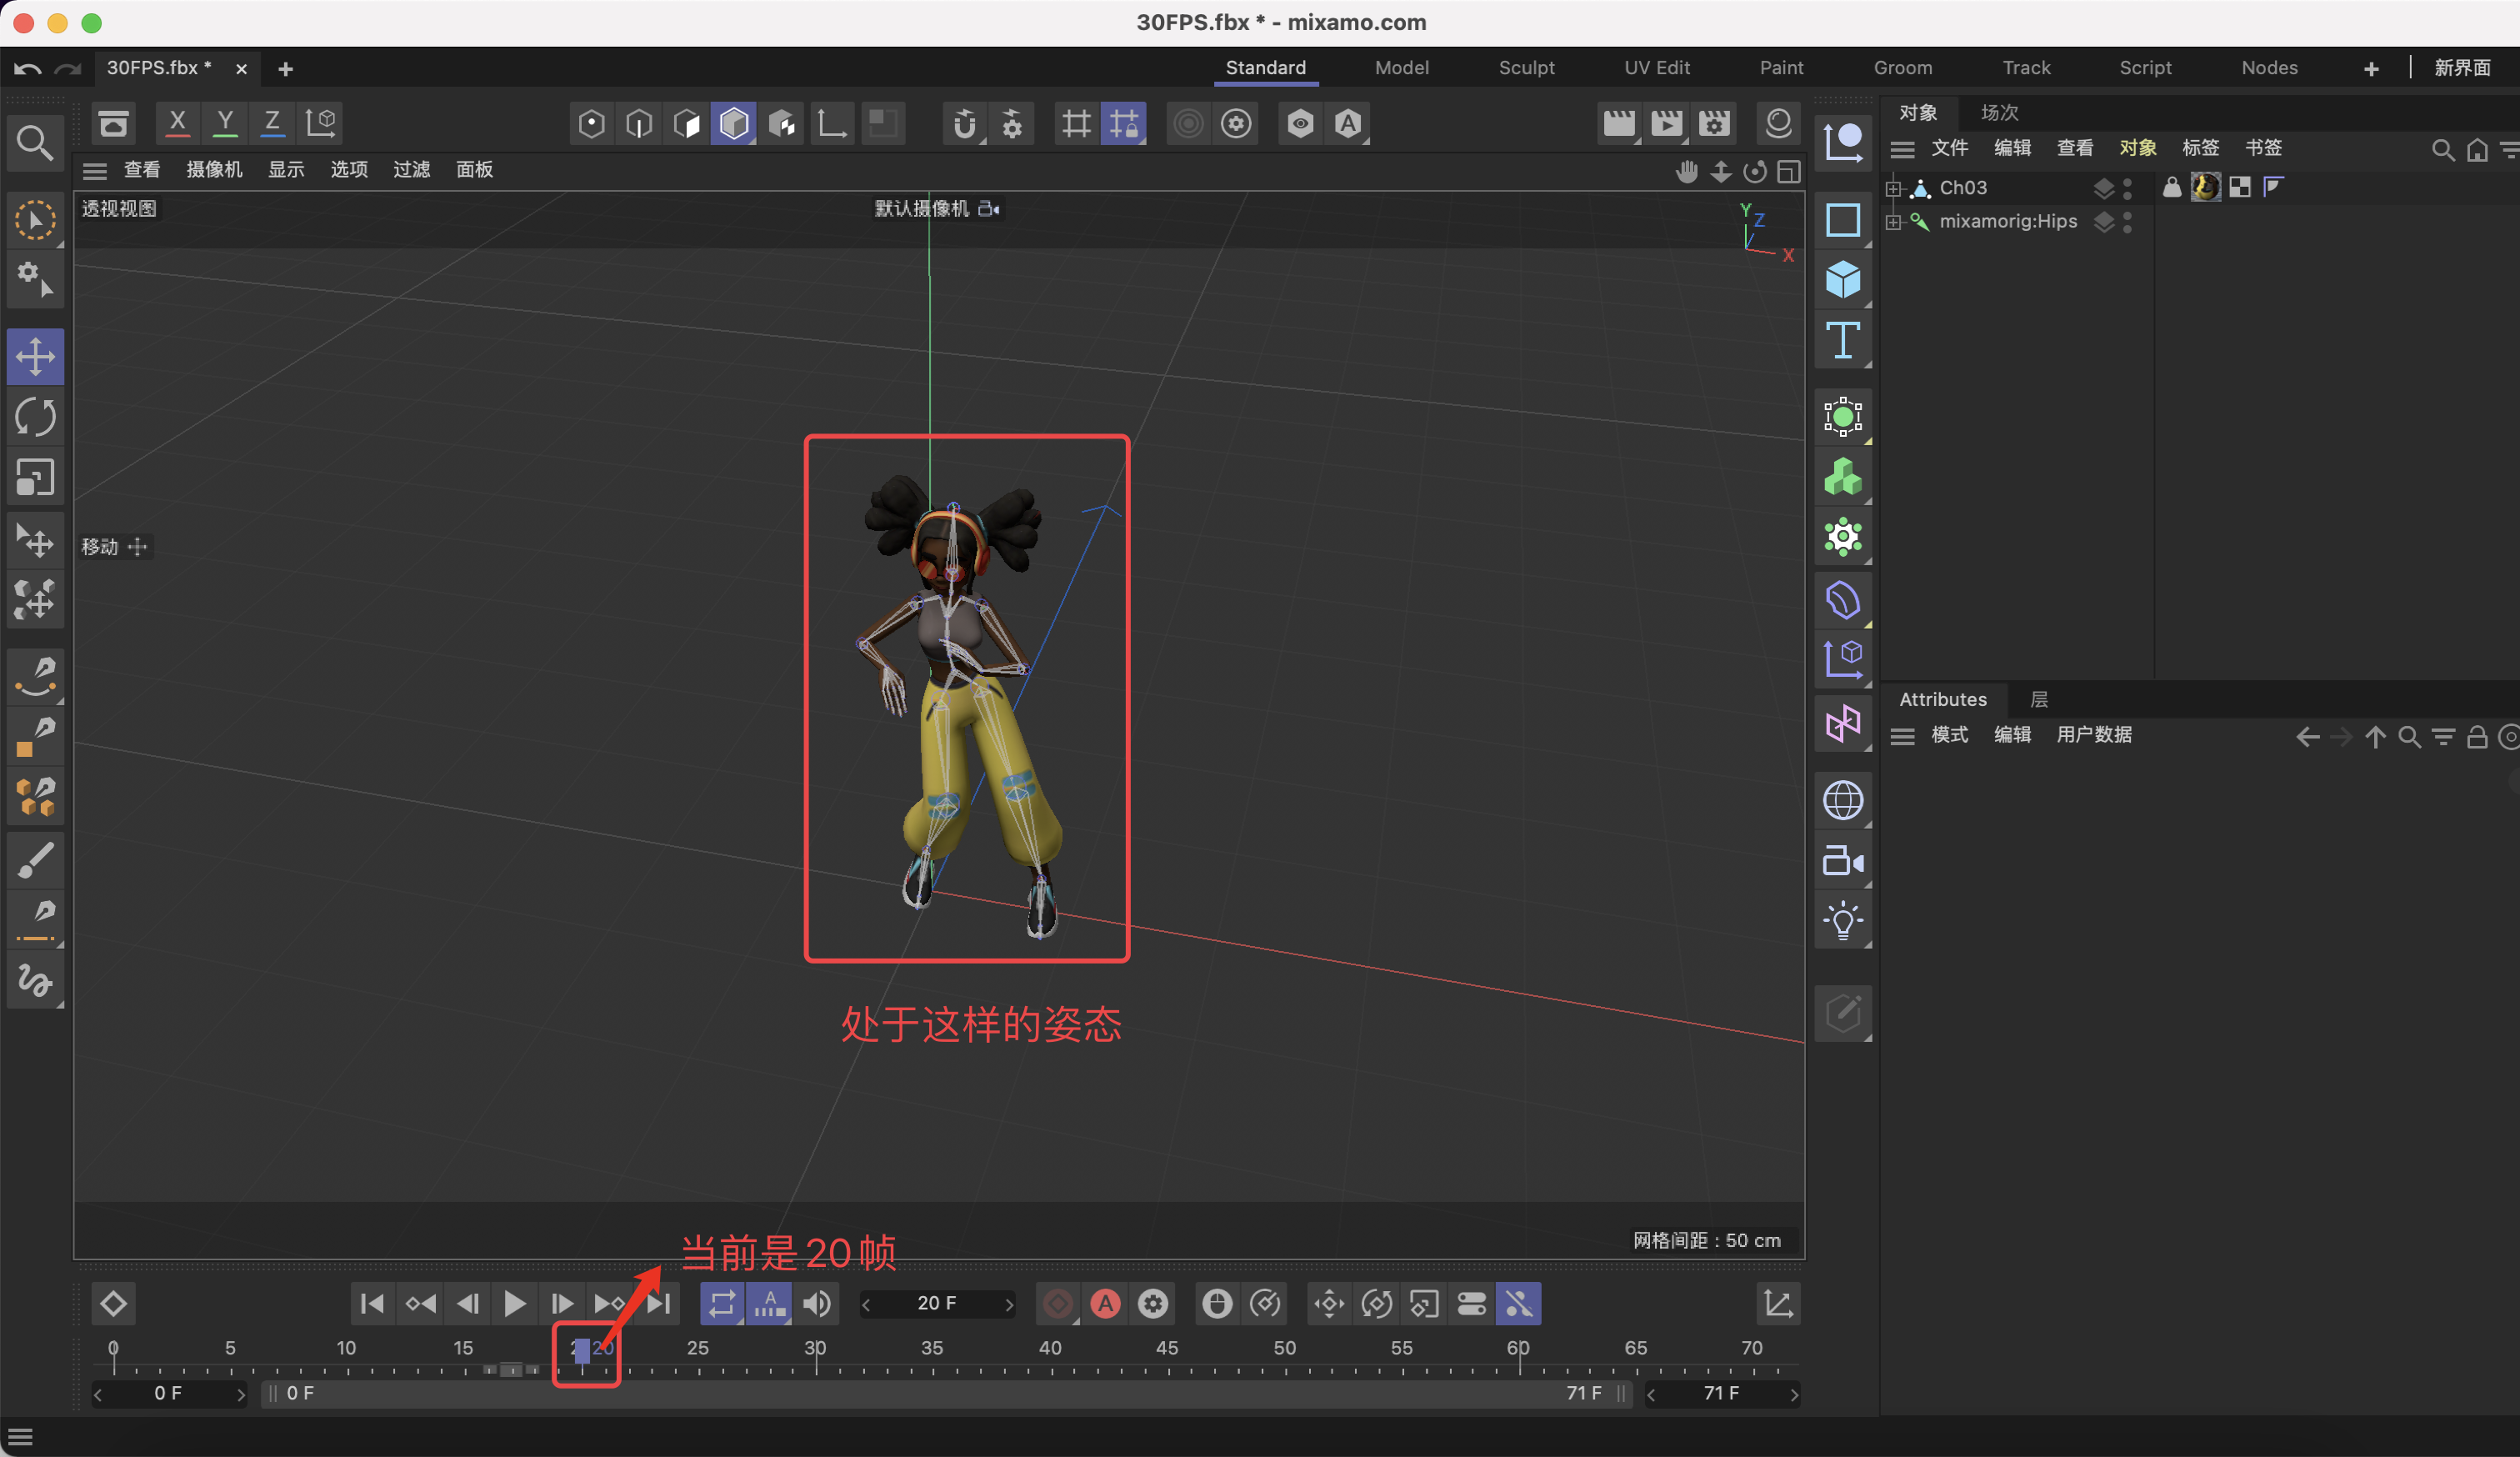
Task: Expand the mixamorig:Hips hierarchy
Action: pos(1893,222)
